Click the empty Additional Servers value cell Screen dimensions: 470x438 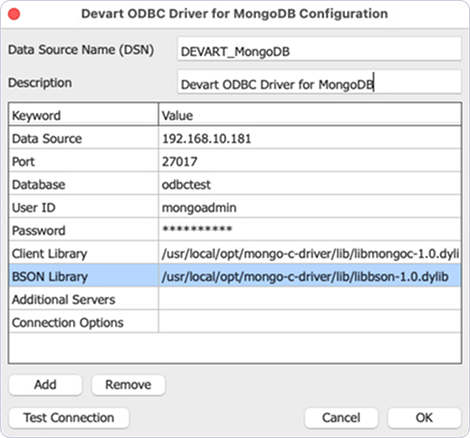click(x=310, y=299)
